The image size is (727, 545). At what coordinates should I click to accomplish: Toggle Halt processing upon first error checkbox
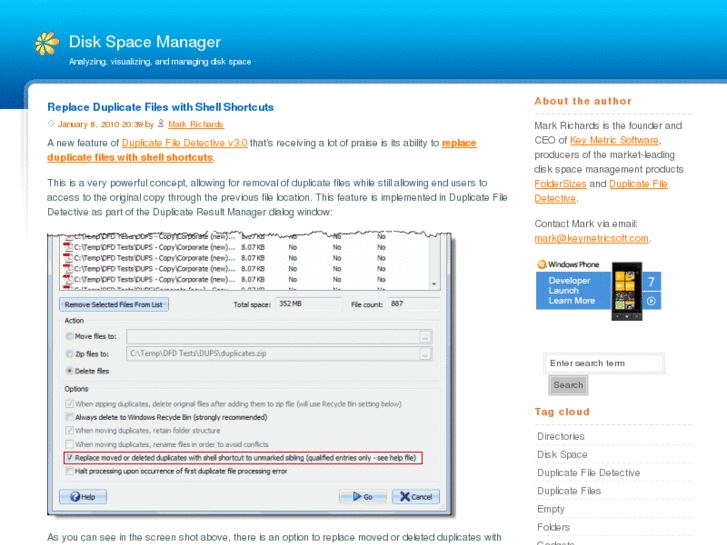coord(70,471)
